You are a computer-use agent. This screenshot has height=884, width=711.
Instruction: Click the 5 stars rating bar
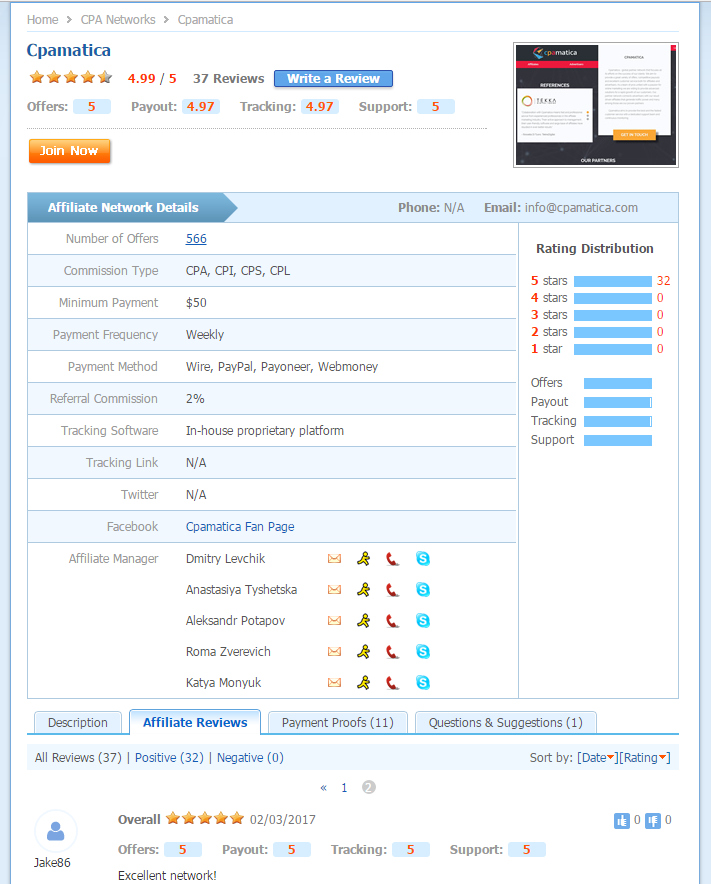coord(613,281)
